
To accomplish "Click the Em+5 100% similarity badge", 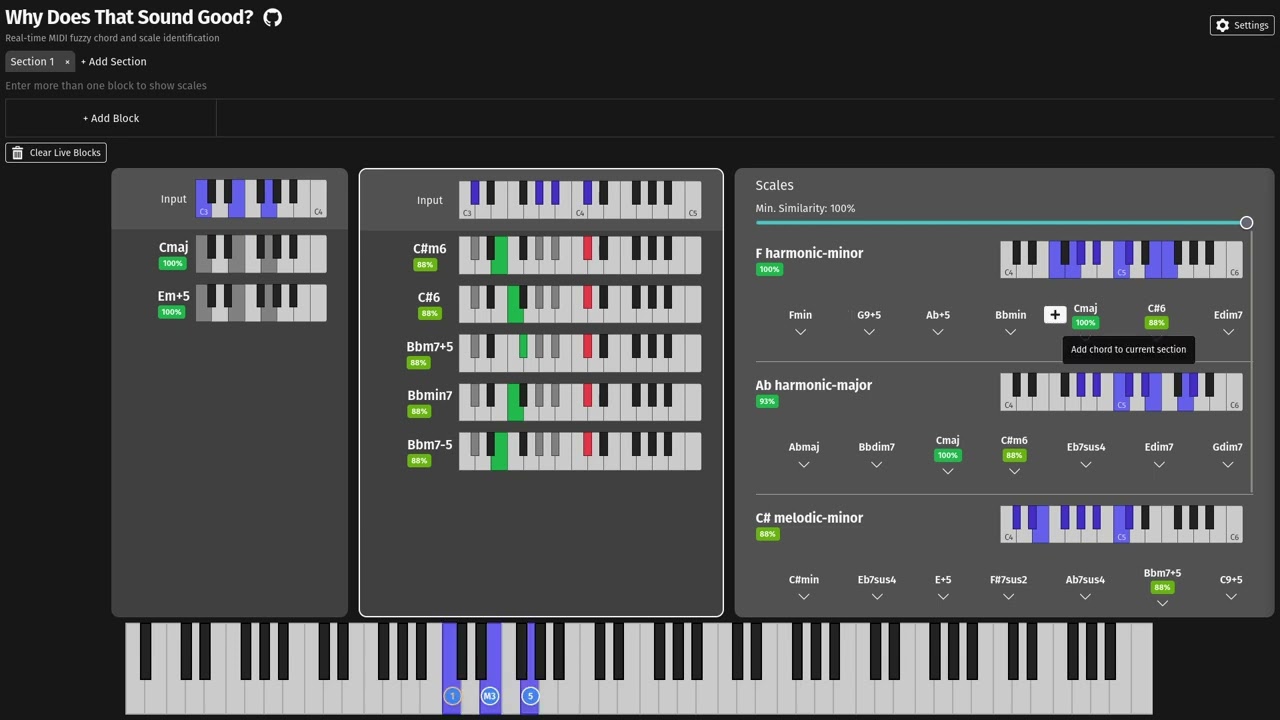I will (172, 312).
